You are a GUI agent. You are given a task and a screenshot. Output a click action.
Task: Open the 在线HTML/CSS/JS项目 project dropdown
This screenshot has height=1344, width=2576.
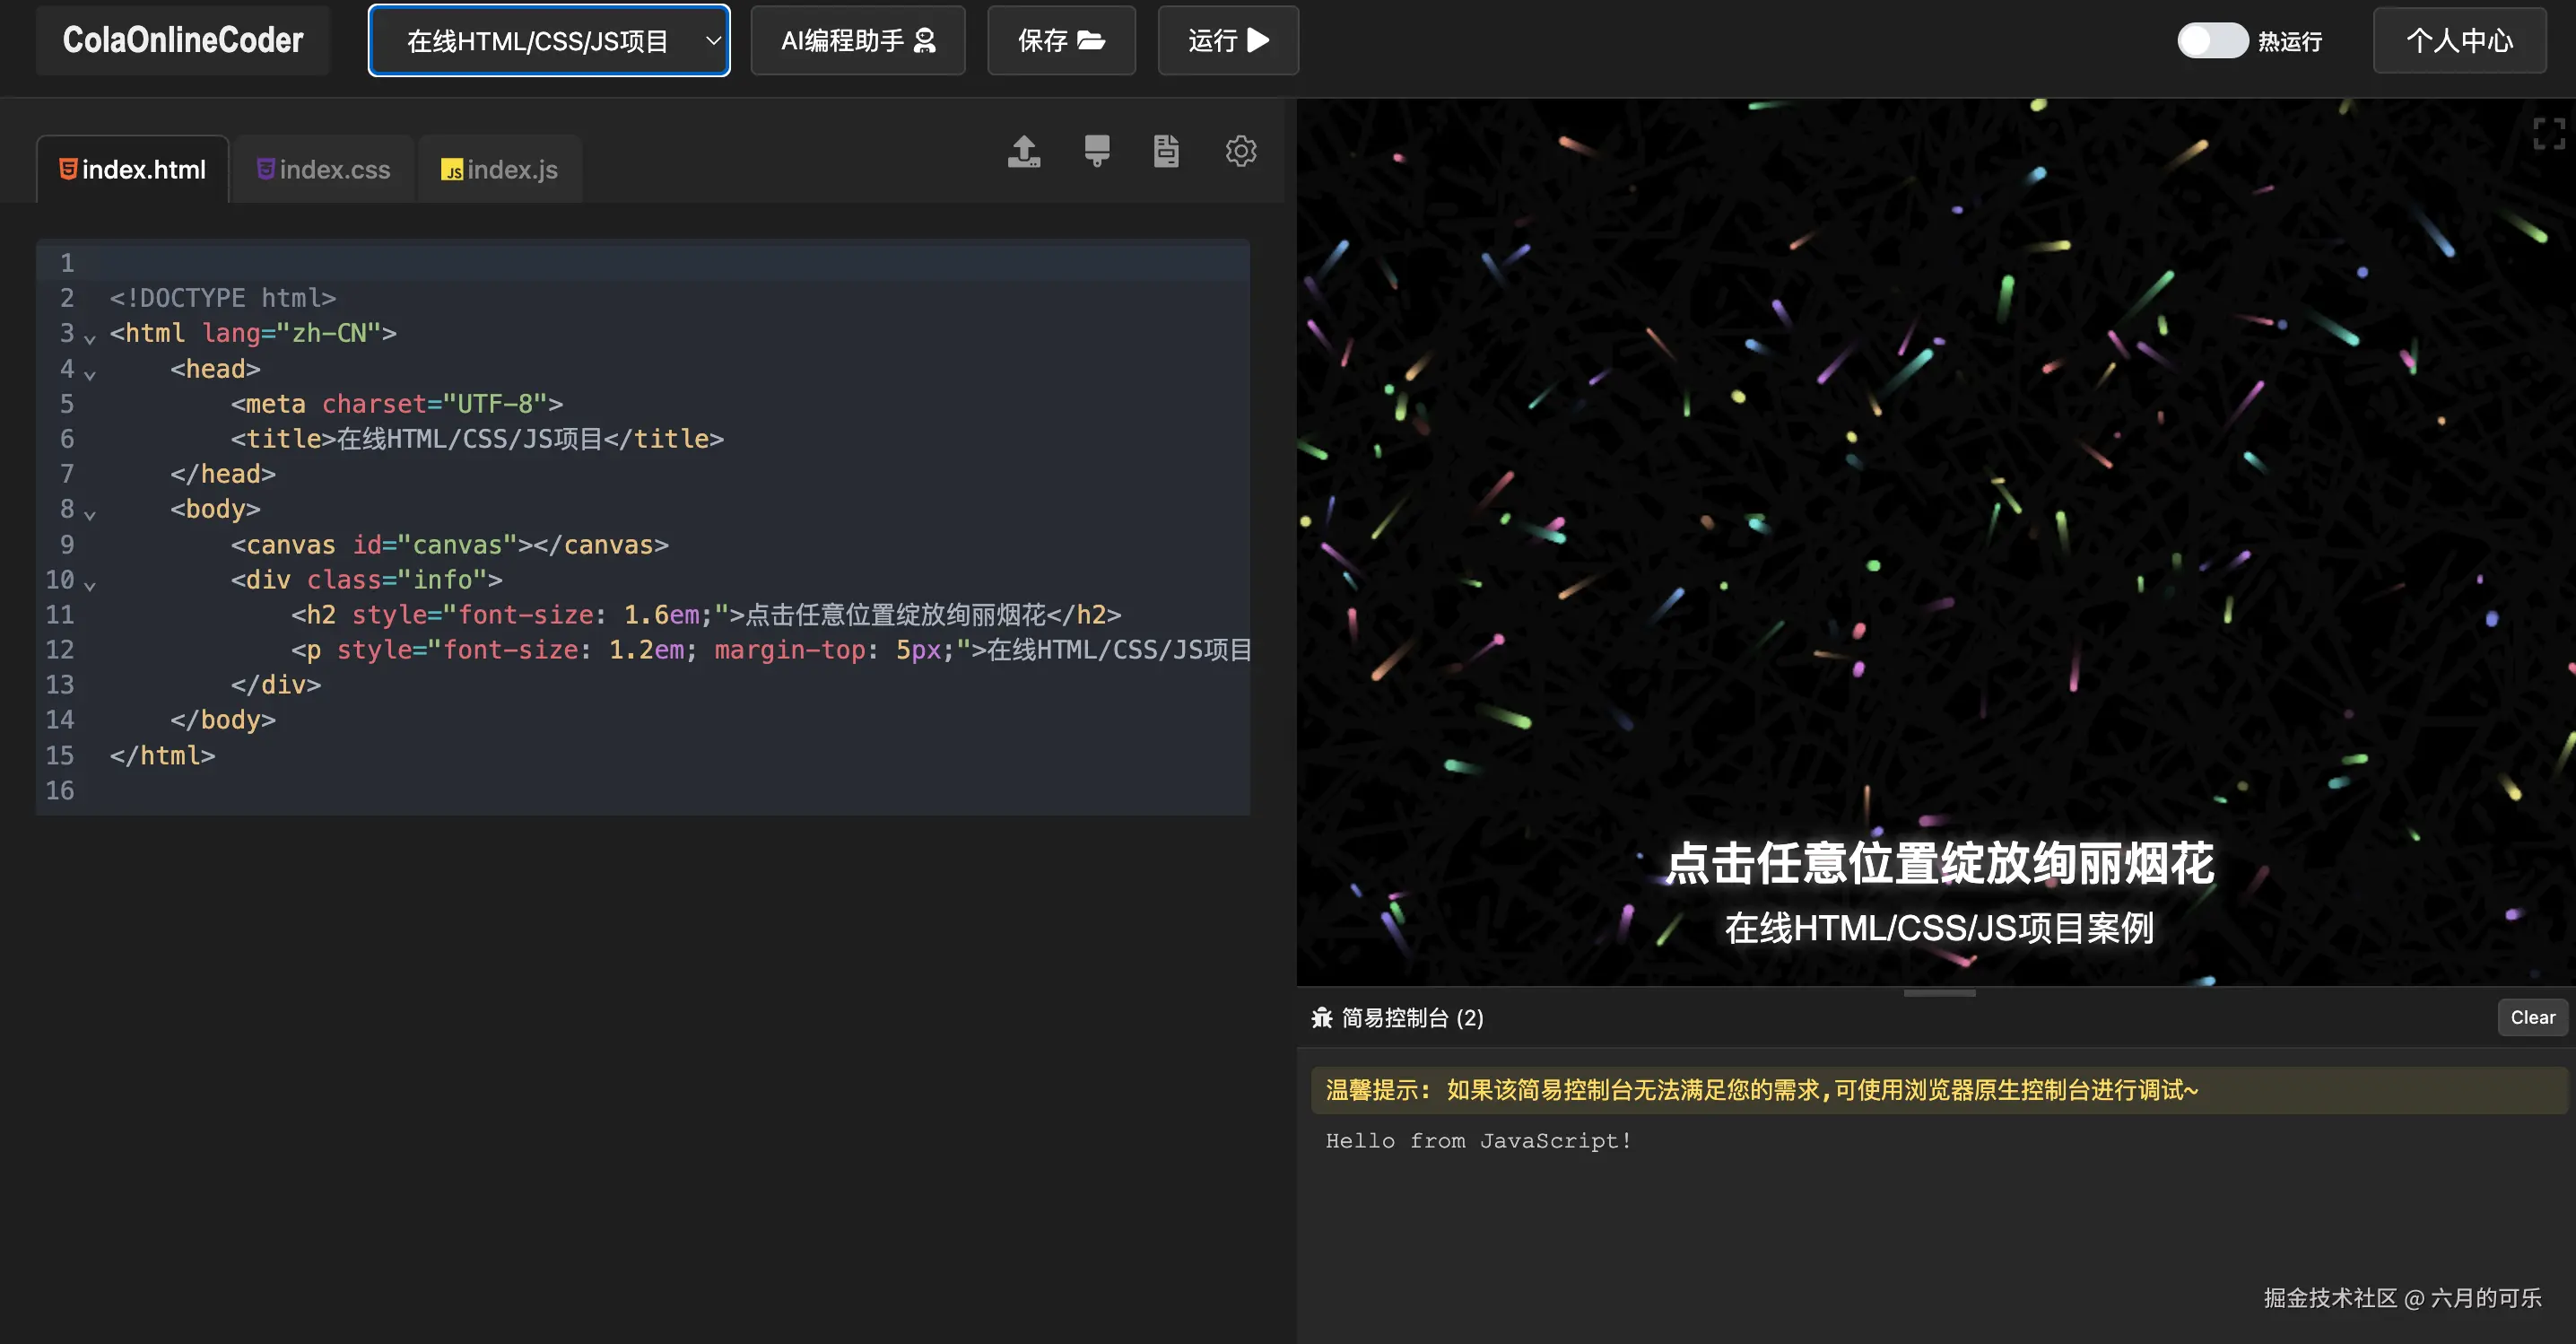tap(548, 40)
